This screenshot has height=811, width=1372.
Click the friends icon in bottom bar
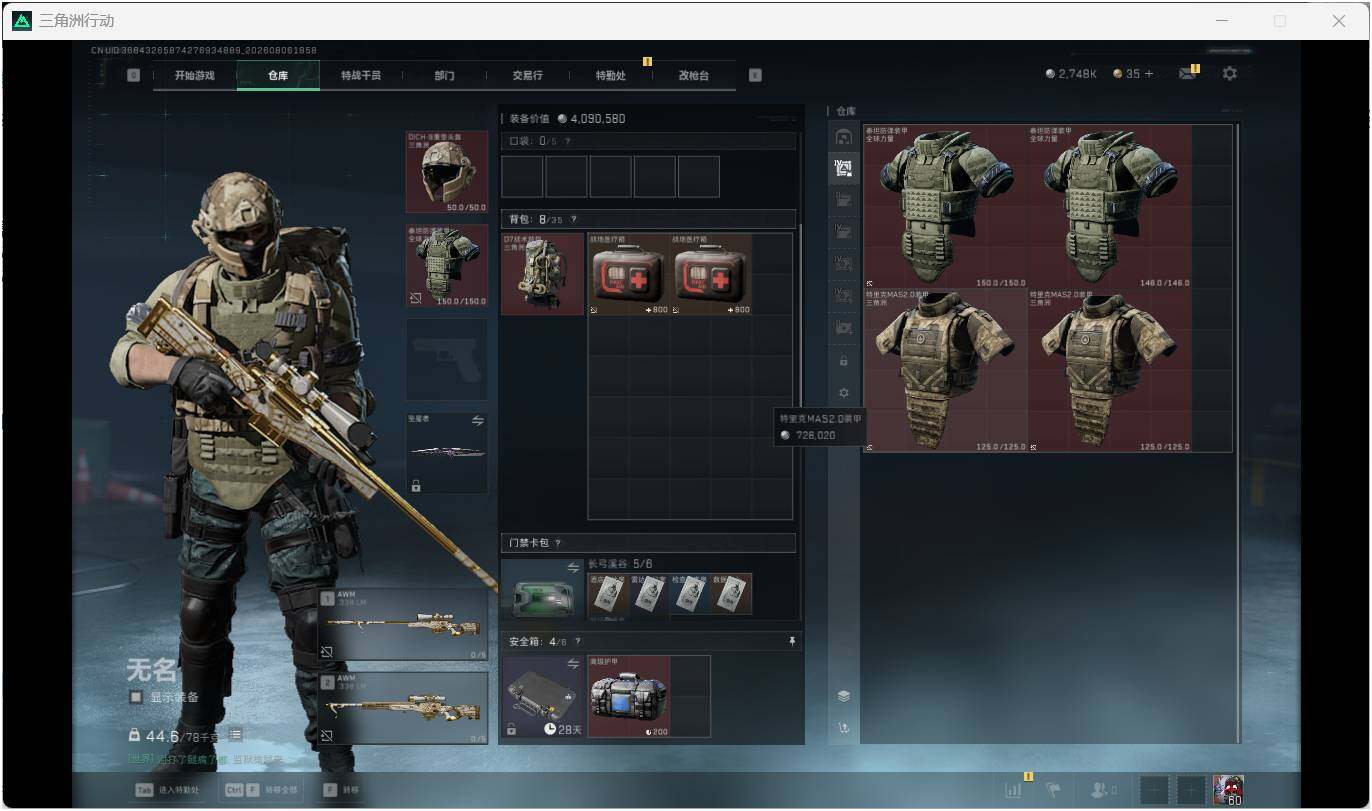1101,790
